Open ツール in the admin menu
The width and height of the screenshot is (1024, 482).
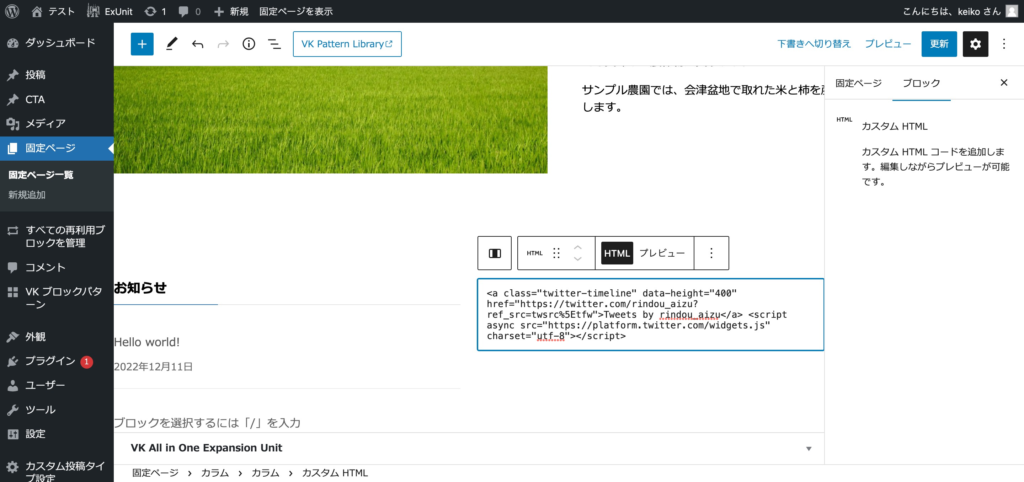pos(57,410)
